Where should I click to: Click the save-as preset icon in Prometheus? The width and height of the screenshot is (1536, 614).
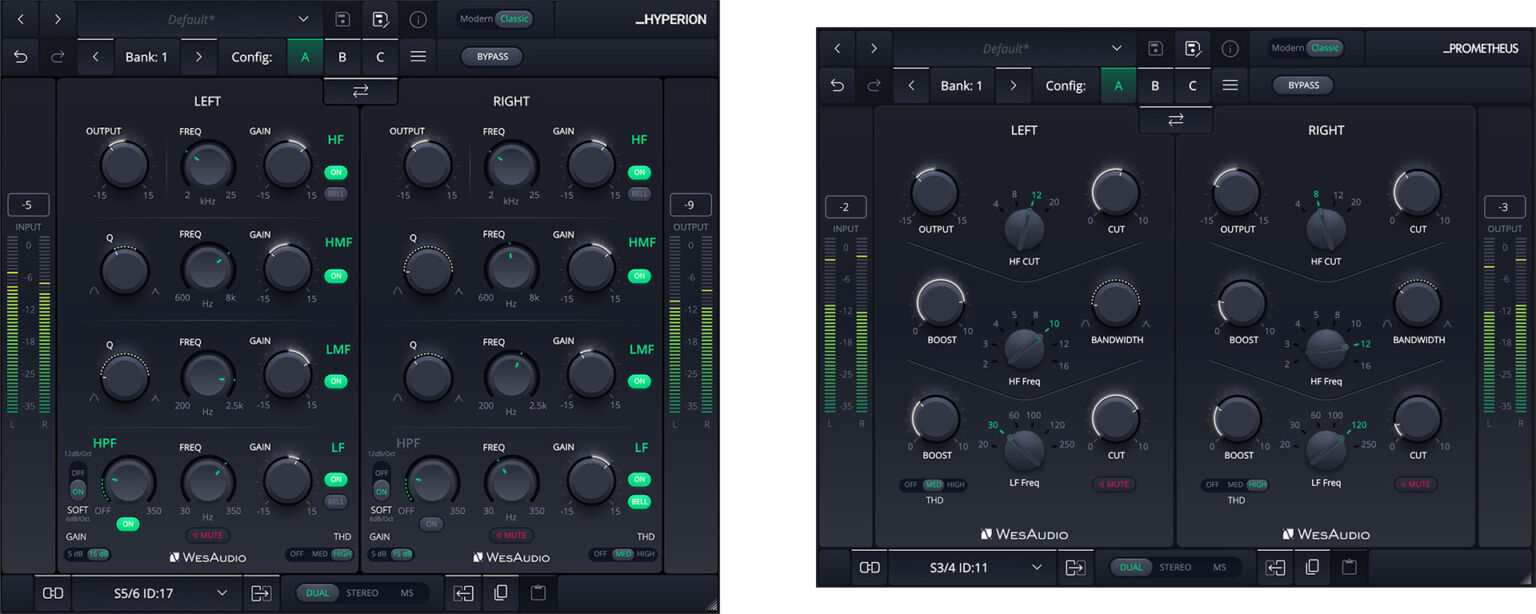1193,48
